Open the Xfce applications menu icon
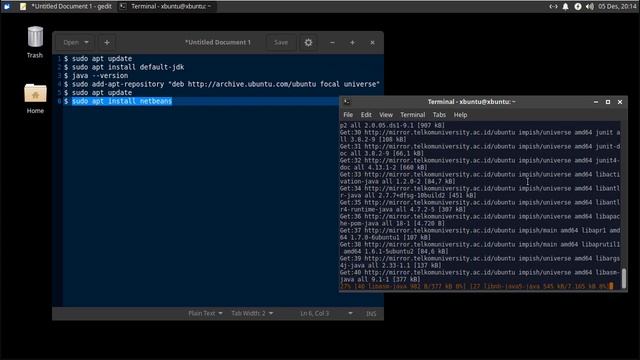Viewport: 640px width, 360px height. click(x=7, y=6)
